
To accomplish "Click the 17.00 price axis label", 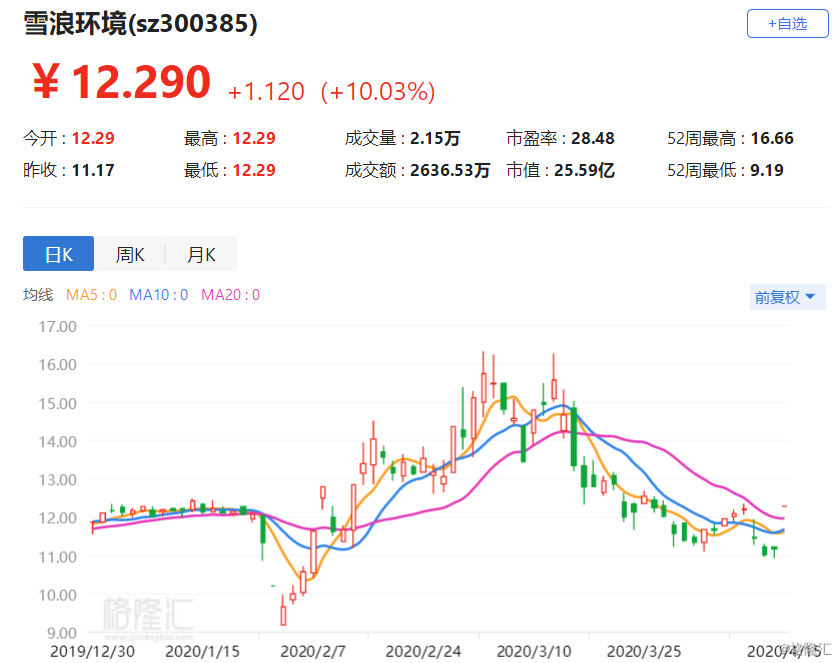I will (57, 326).
